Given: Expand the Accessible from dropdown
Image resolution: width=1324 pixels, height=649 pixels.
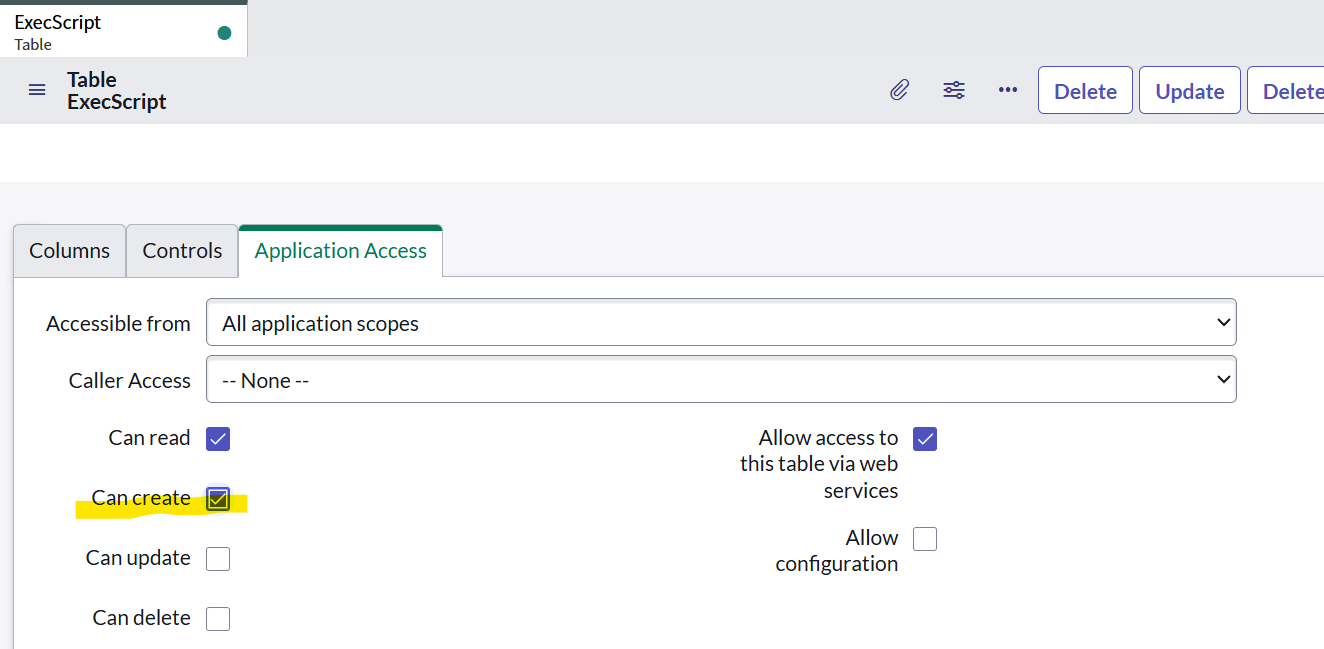Looking at the screenshot, I should click(721, 323).
